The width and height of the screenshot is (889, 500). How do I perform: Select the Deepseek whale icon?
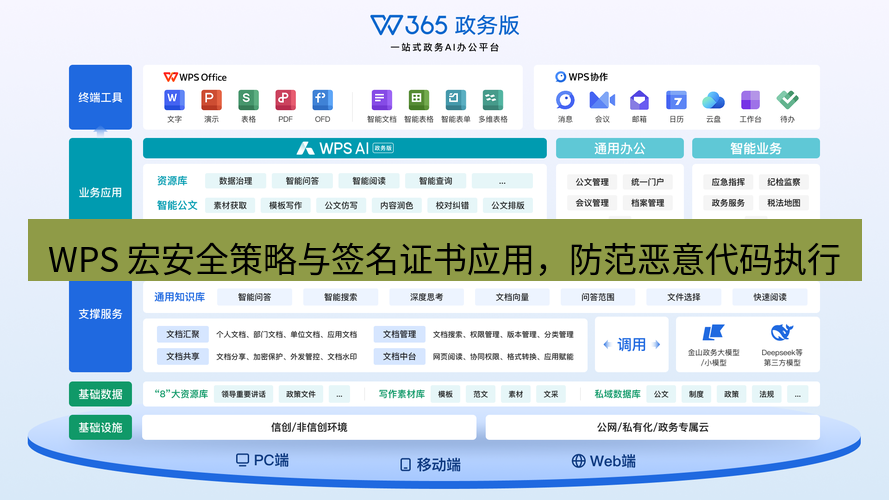(782, 333)
